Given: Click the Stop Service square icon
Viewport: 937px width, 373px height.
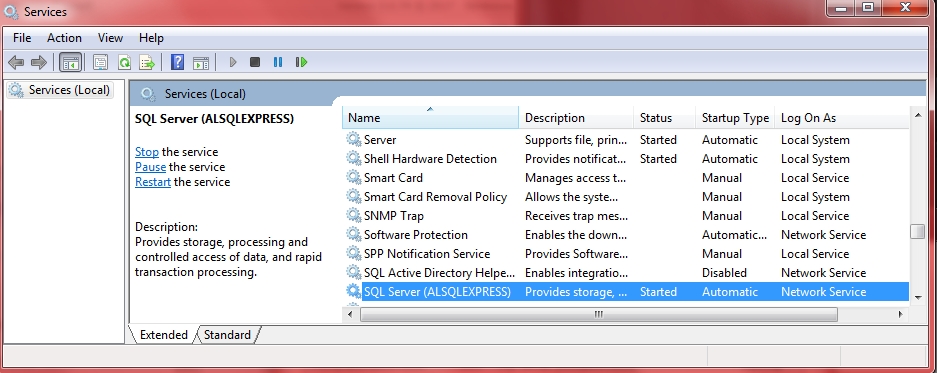Looking at the screenshot, I should point(255,62).
